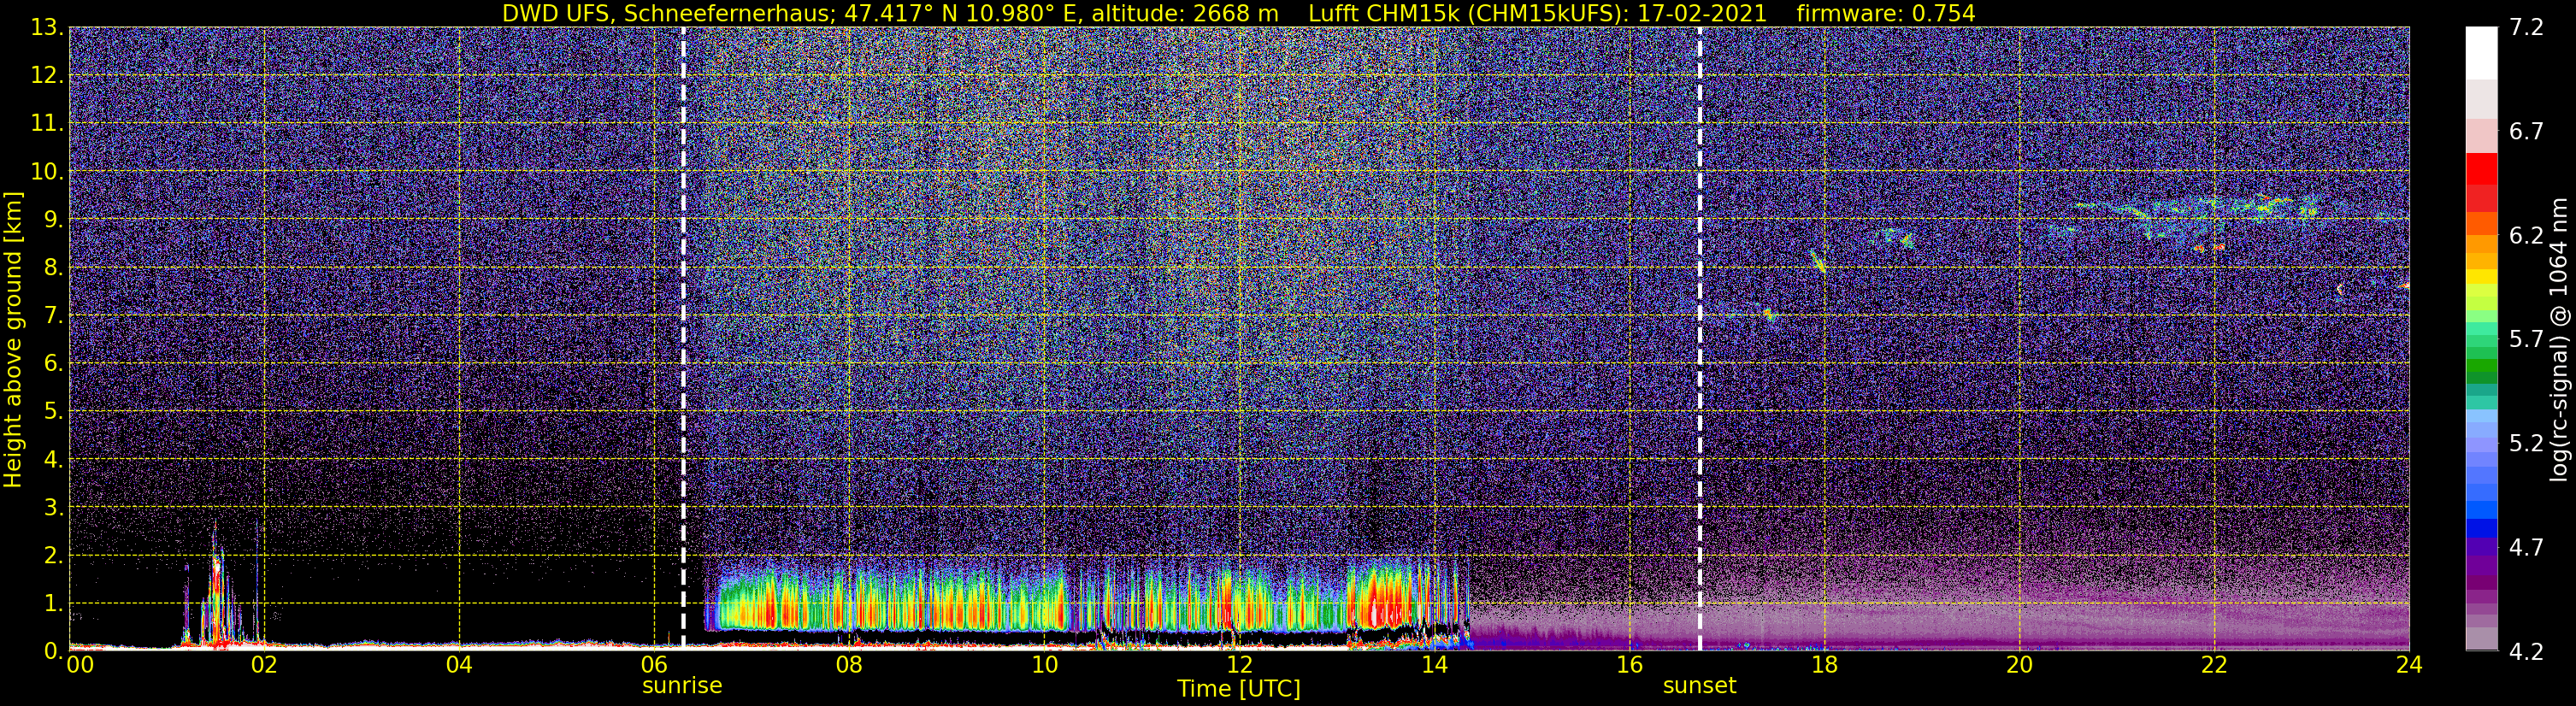Click the "16" time axis tick label
This screenshot has width=2576, height=706.
[1629, 664]
